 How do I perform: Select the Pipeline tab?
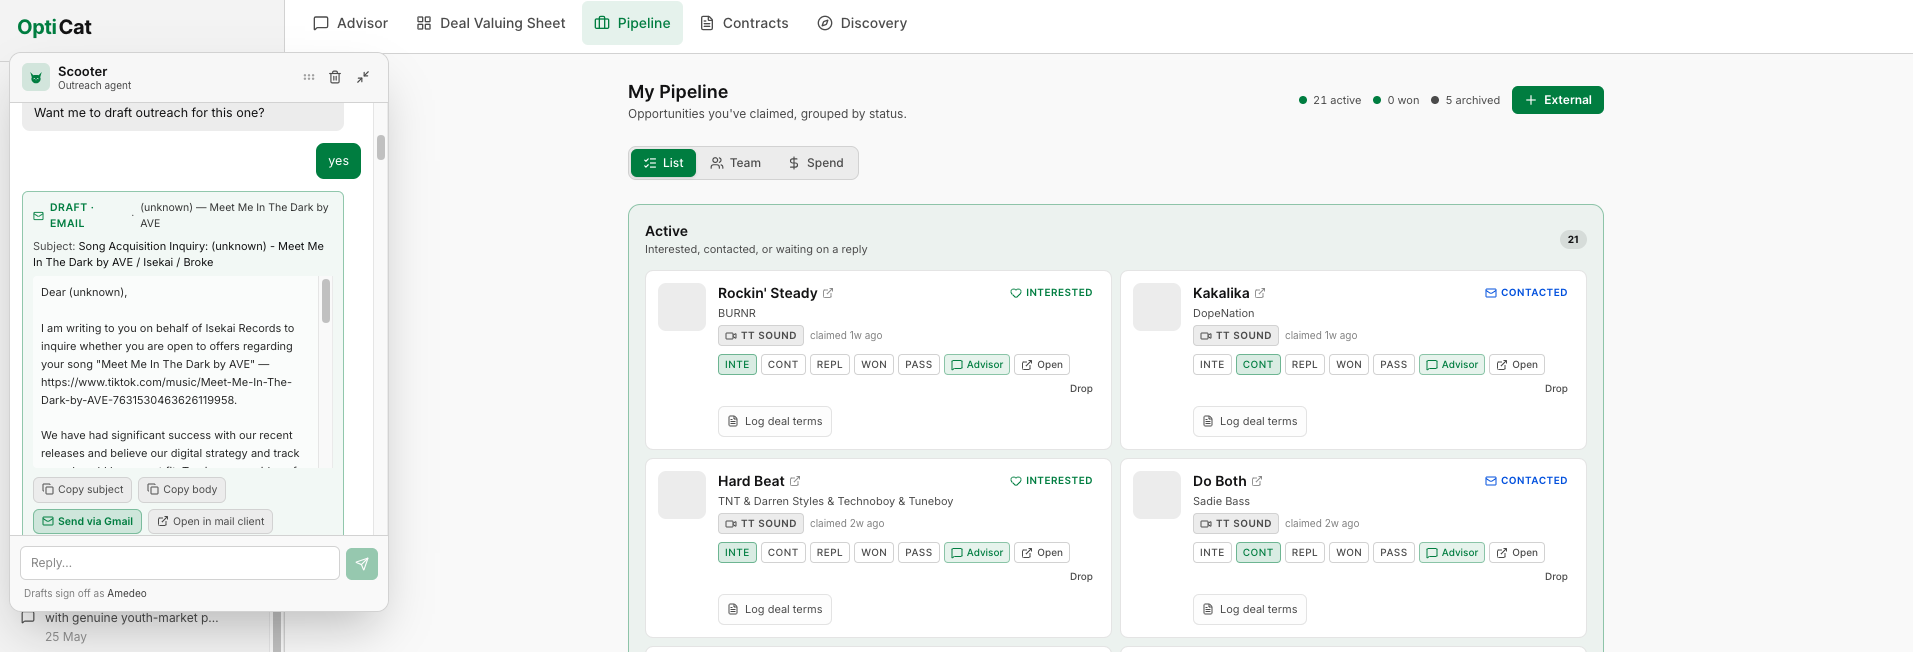click(632, 23)
